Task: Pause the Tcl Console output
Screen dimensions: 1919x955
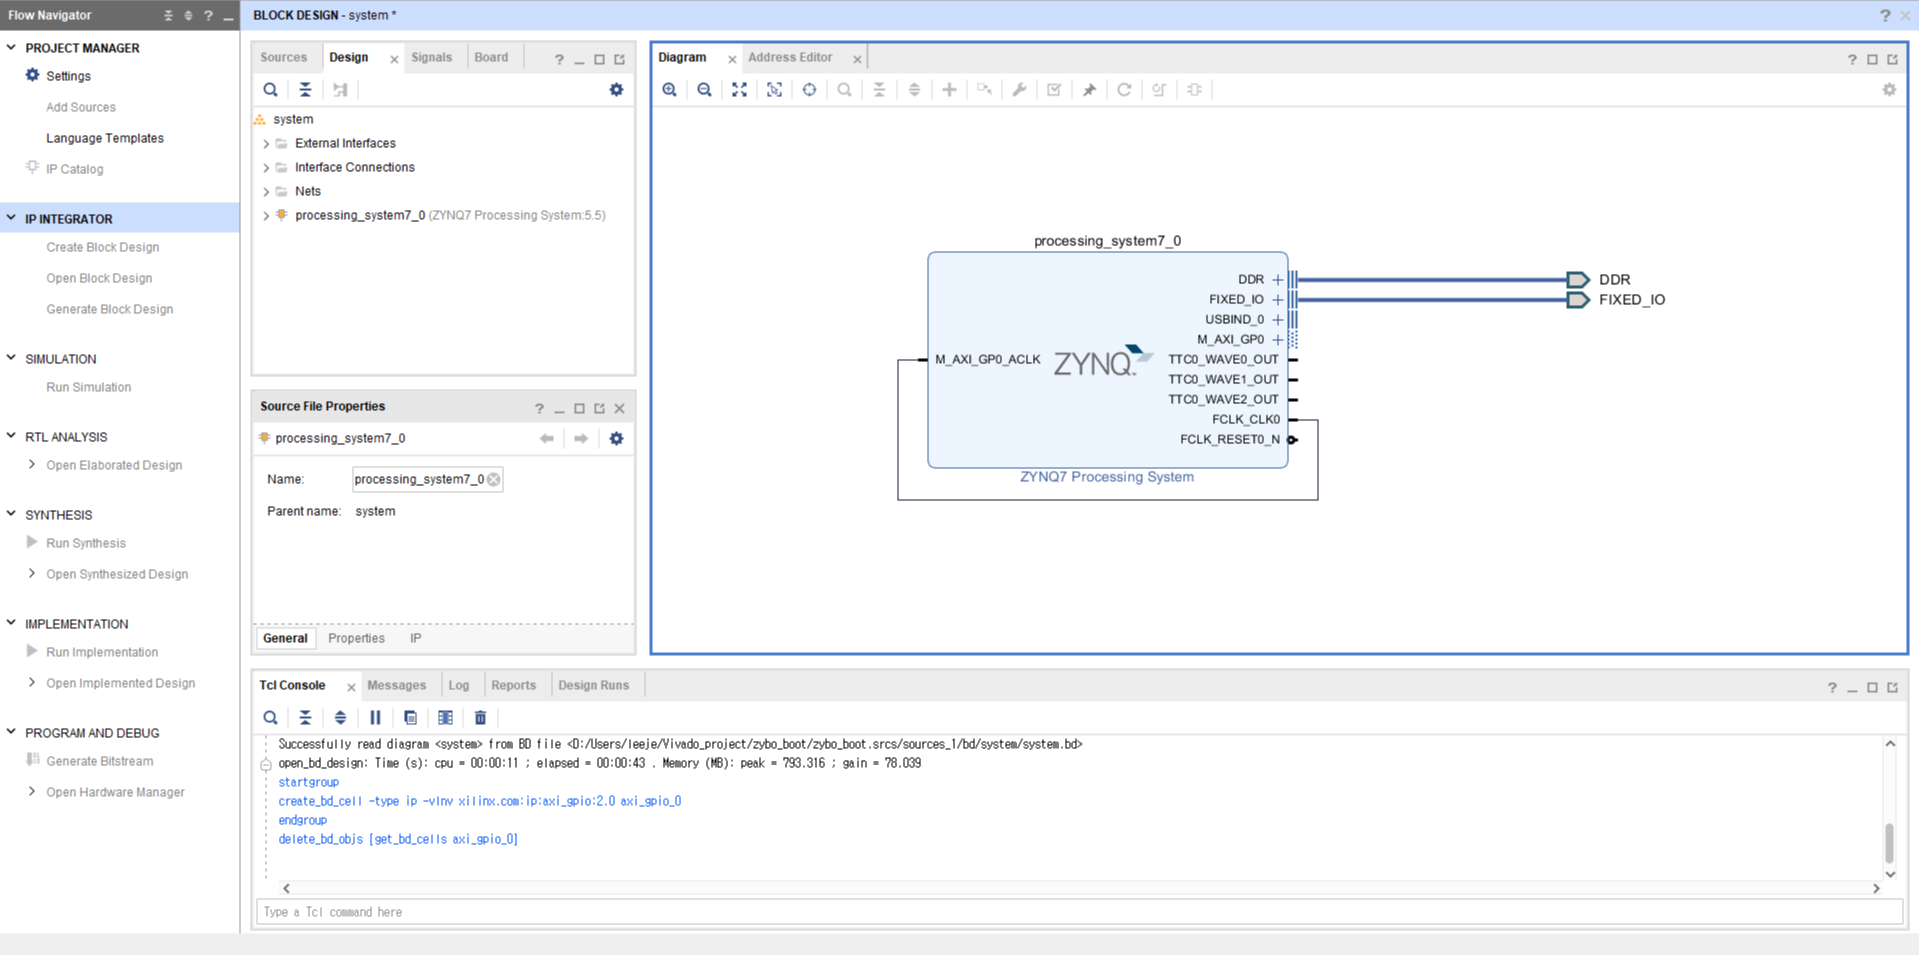Action: 375,718
